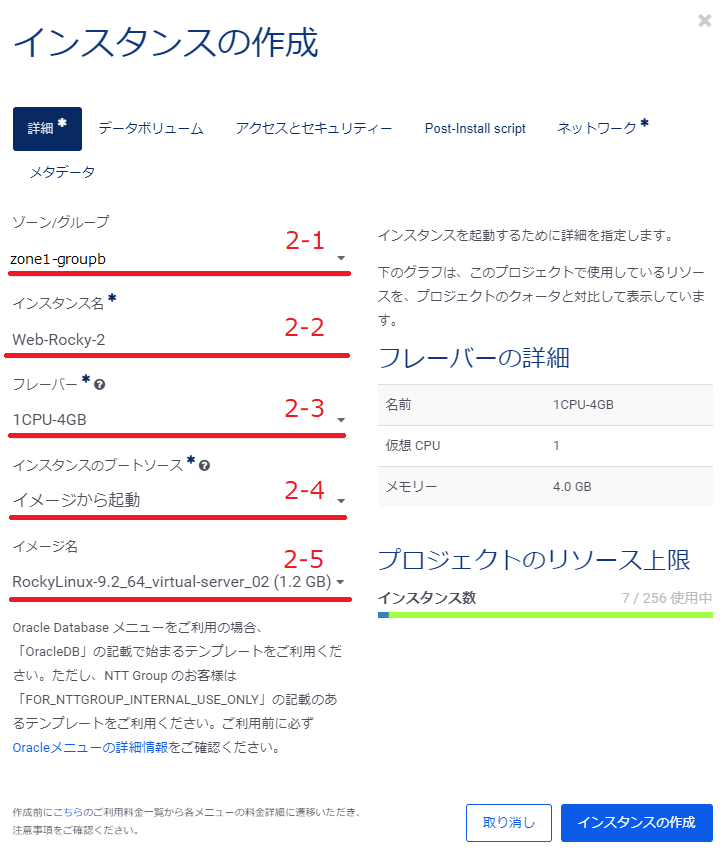Switch to the データボリューム tab
Viewport: 727px width, 850px height.
151,128
